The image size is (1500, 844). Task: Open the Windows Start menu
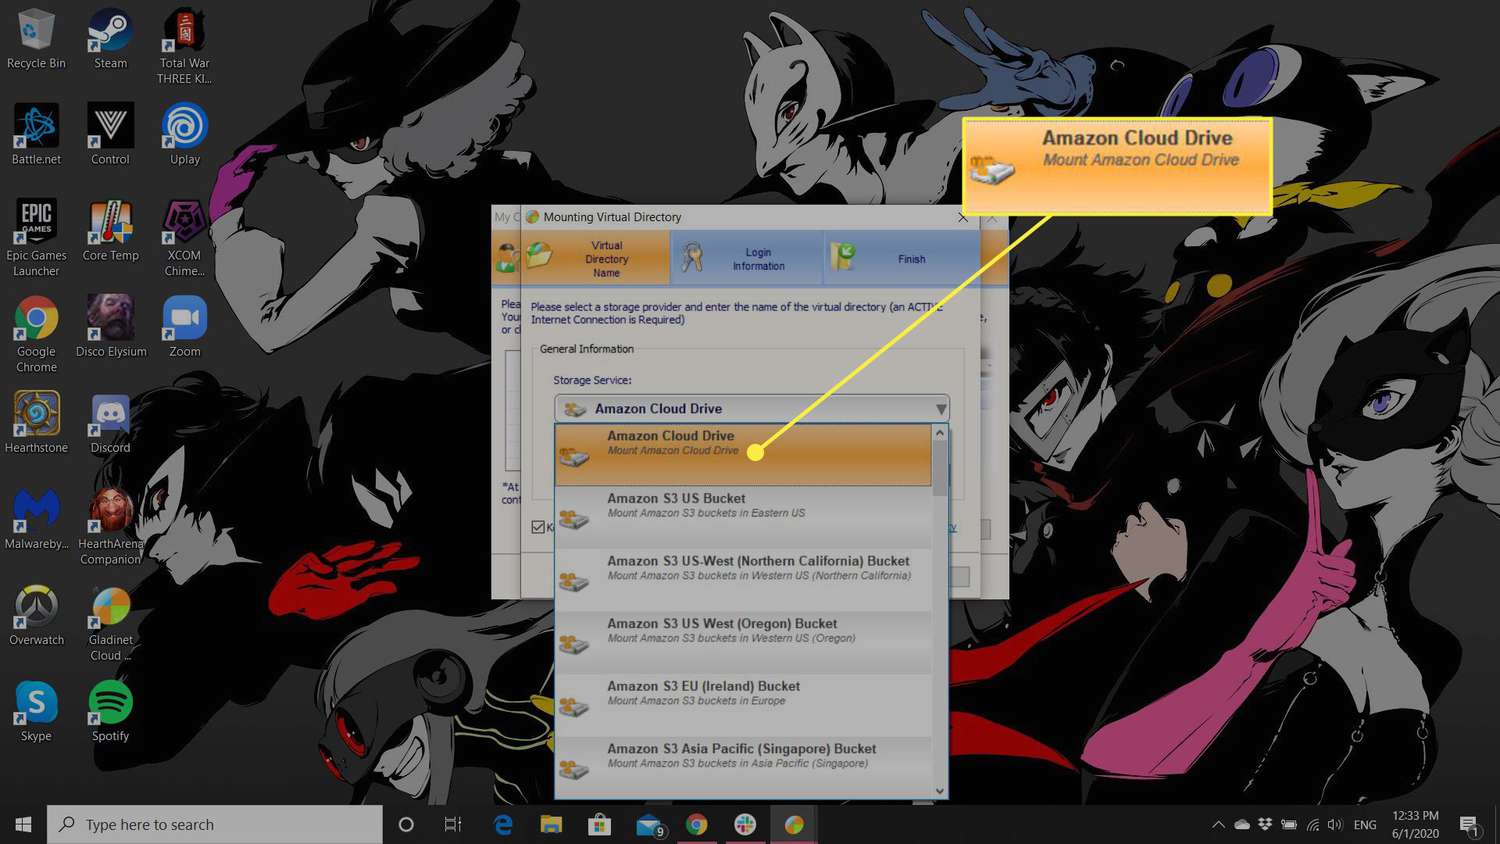coord(23,824)
